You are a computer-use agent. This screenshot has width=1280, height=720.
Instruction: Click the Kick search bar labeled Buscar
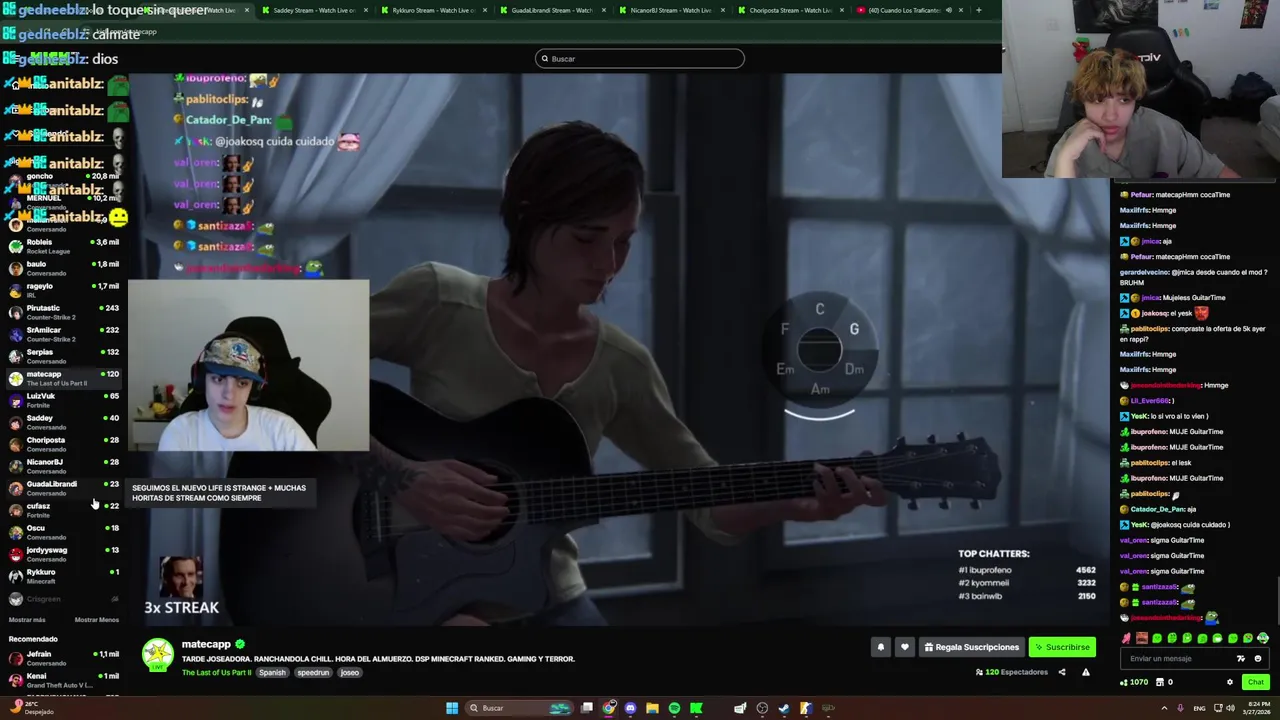640,59
